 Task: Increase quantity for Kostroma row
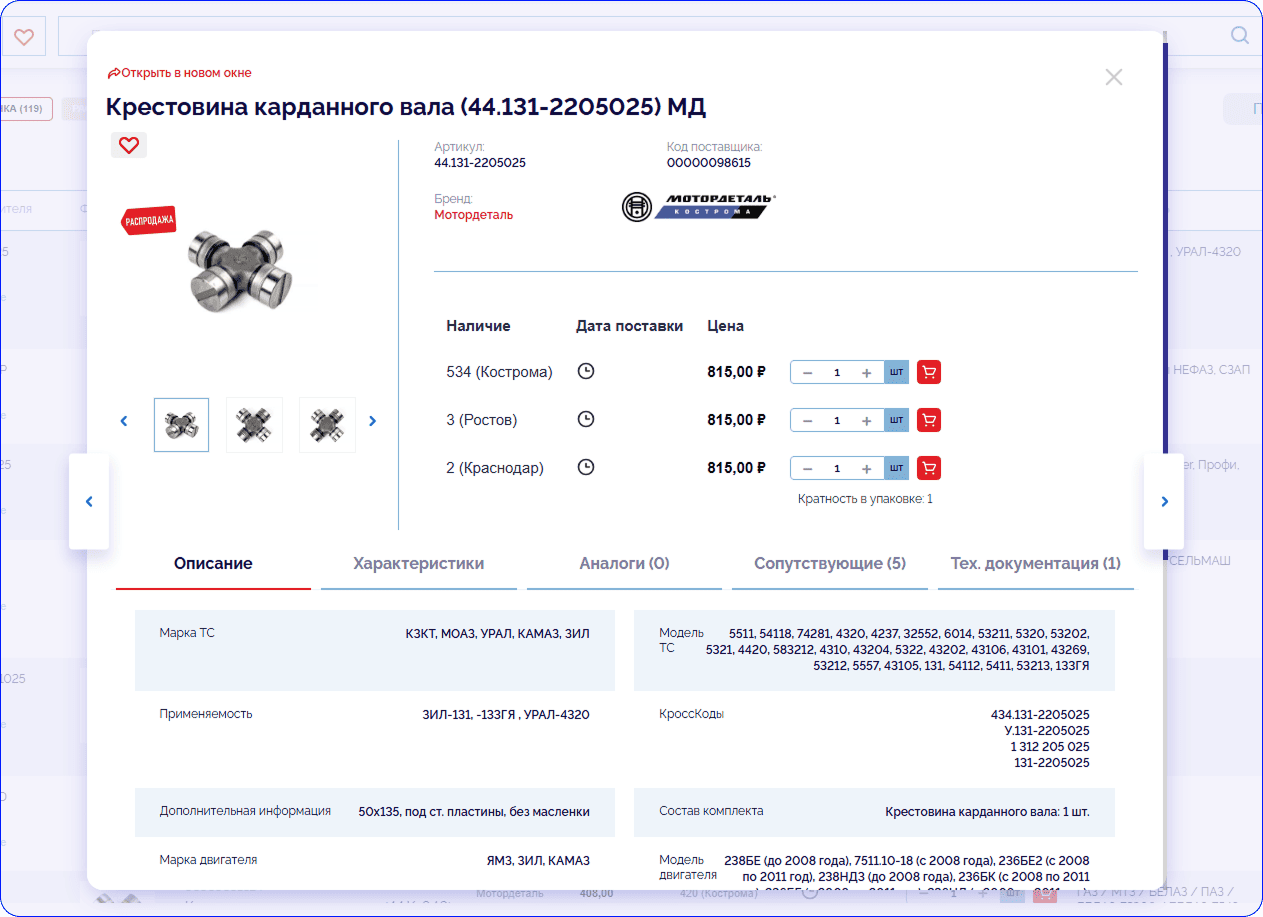pos(866,373)
